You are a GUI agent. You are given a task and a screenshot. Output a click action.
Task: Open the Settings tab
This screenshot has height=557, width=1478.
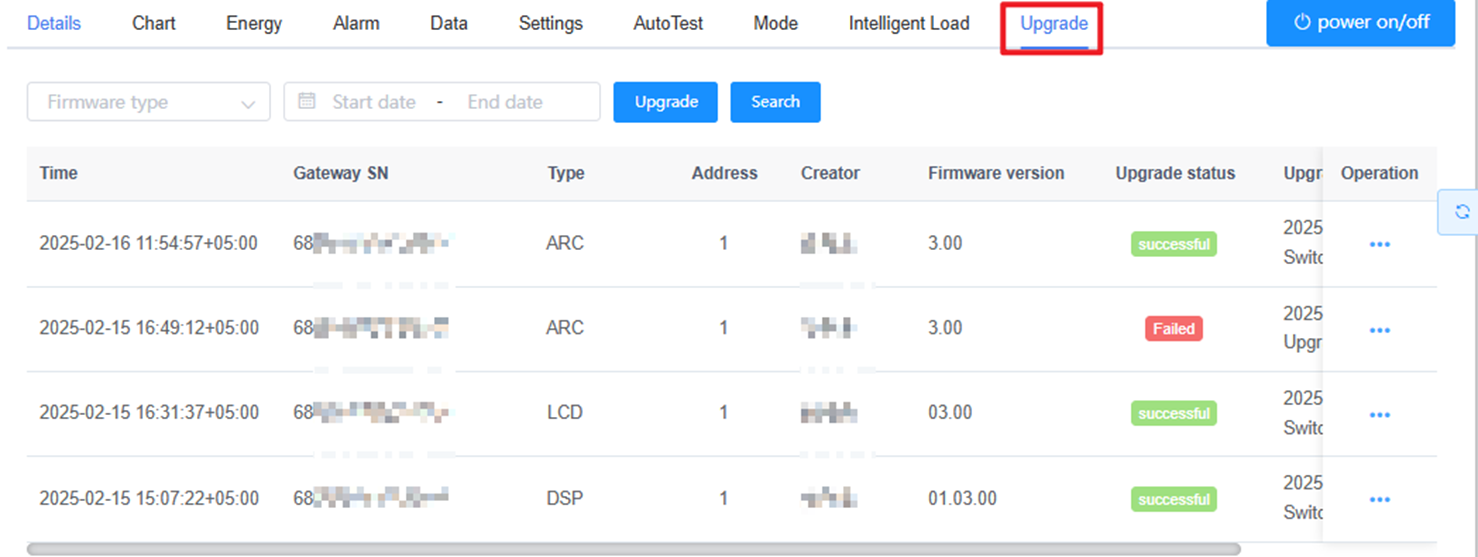(551, 23)
